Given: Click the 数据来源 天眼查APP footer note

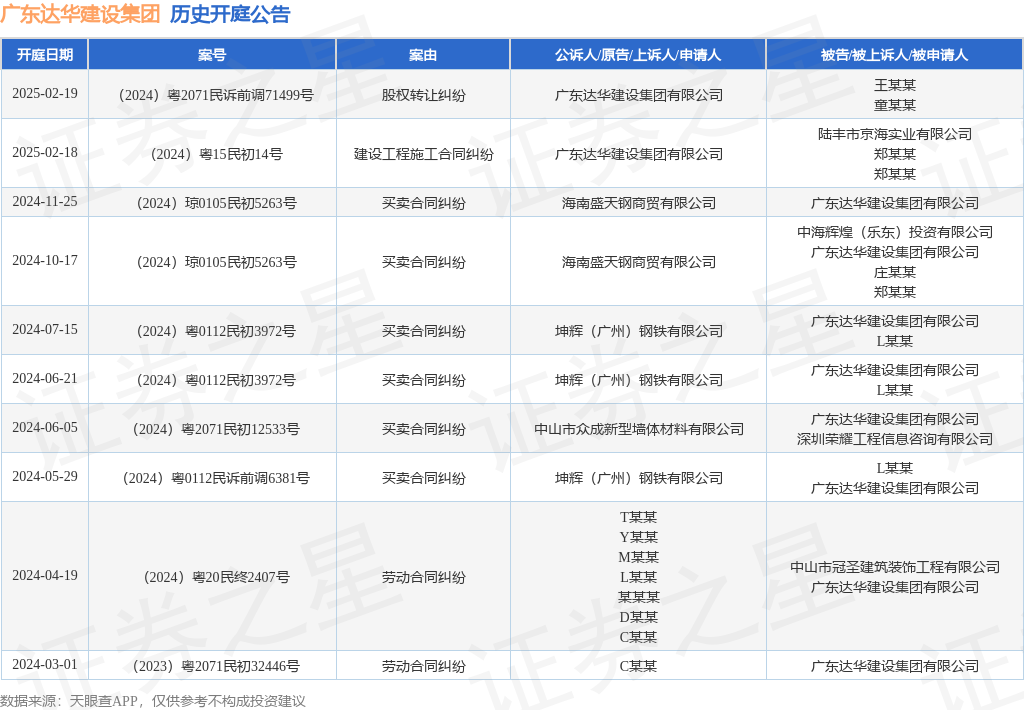Looking at the screenshot, I should pyautogui.click(x=153, y=701).
